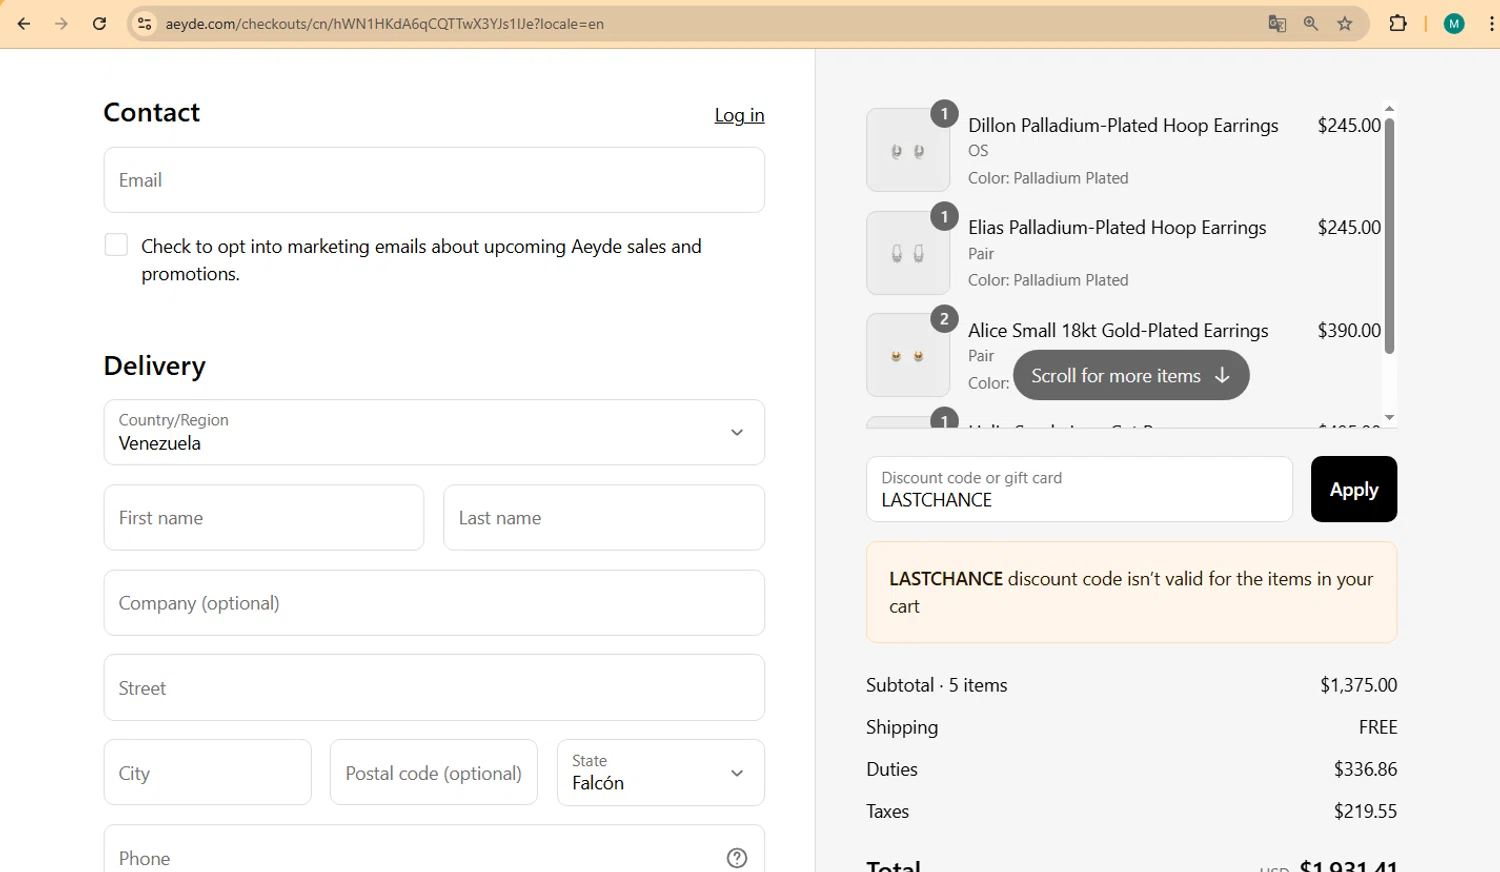Click the Taxes amount $219.55
This screenshot has height=872, width=1500.
point(1365,811)
